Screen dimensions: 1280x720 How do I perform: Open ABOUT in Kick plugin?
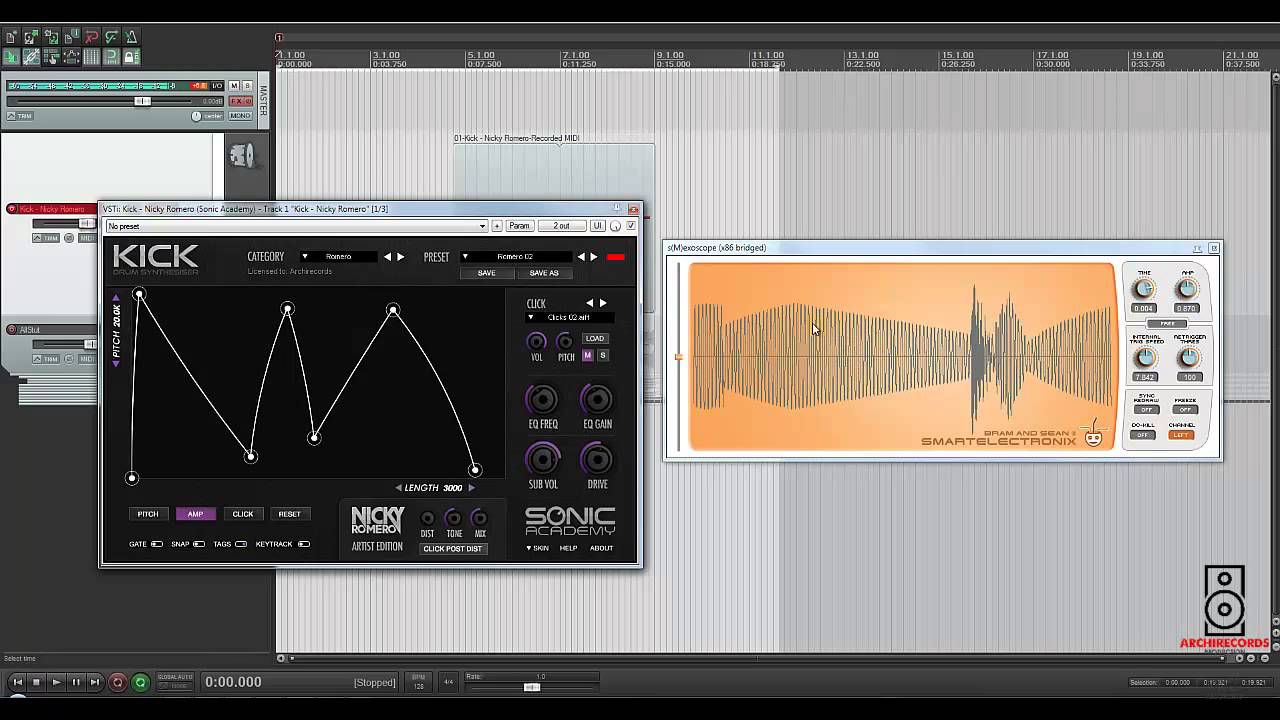[x=601, y=548]
